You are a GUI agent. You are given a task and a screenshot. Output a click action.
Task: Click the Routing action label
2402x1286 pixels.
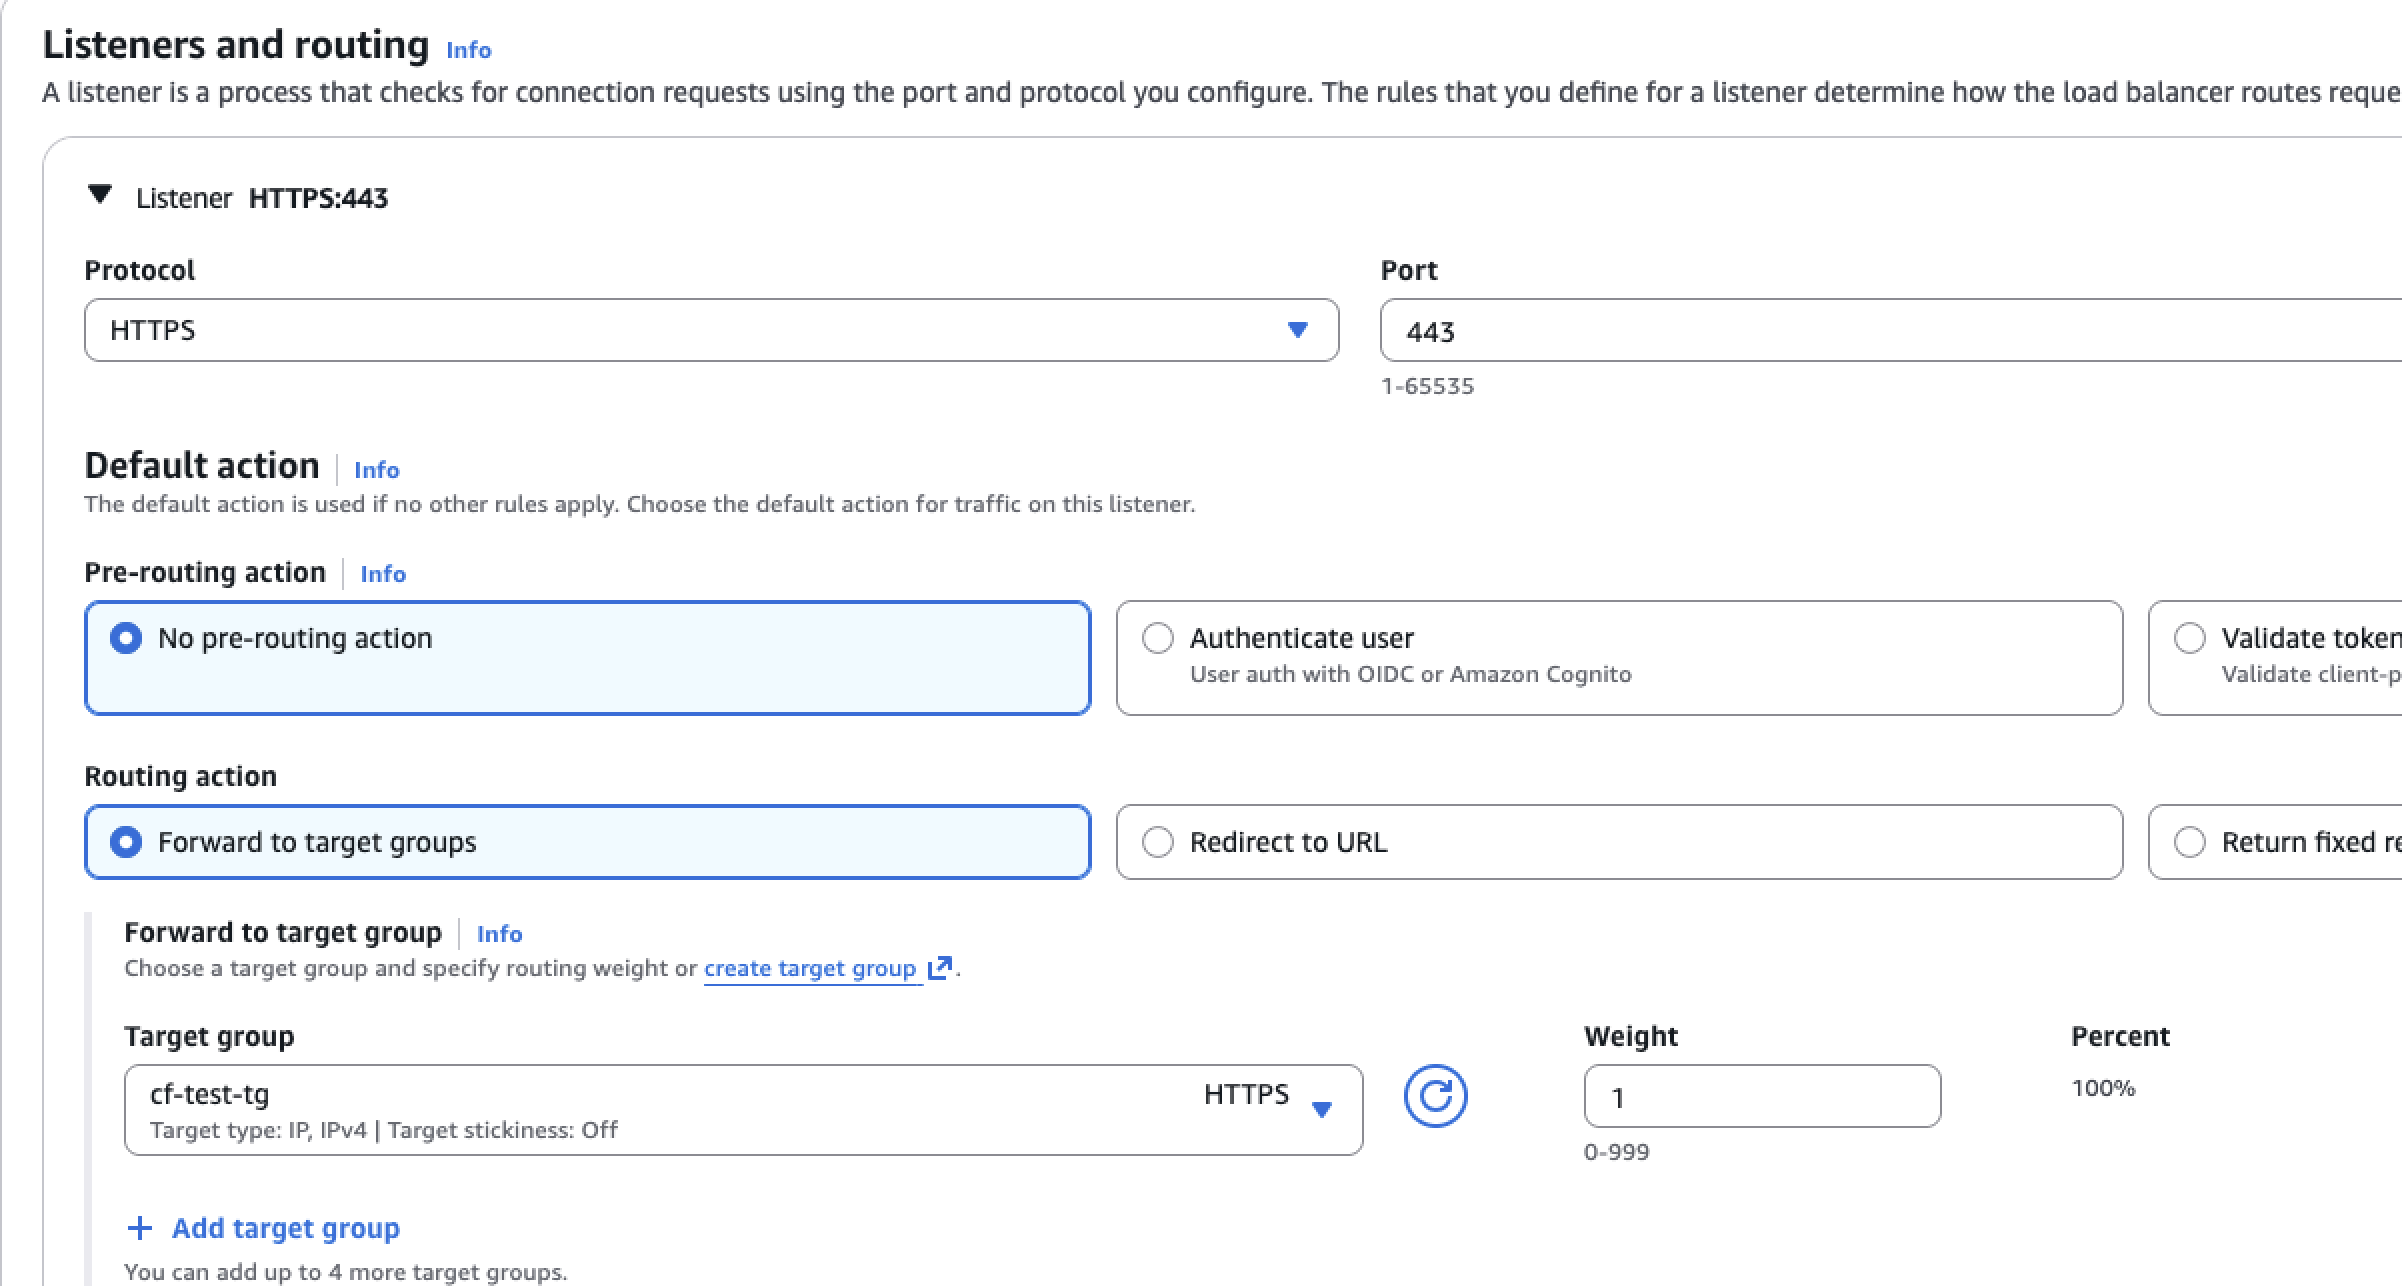tap(181, 776)
